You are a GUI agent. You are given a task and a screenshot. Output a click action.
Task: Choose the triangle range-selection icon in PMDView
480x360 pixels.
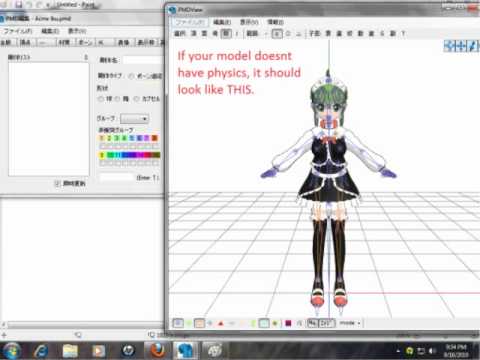(x=299, y=33)
